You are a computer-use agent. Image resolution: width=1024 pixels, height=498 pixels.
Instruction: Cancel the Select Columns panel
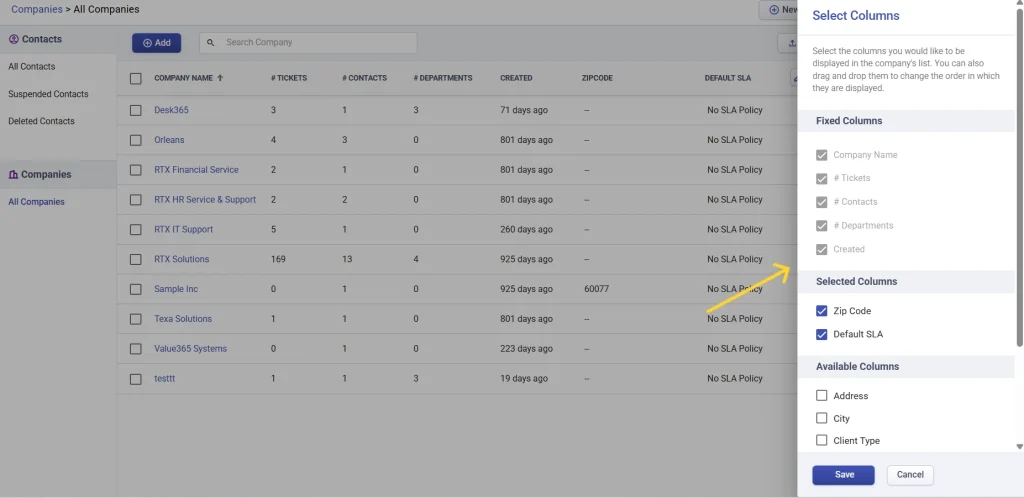(x=910, y=475)
